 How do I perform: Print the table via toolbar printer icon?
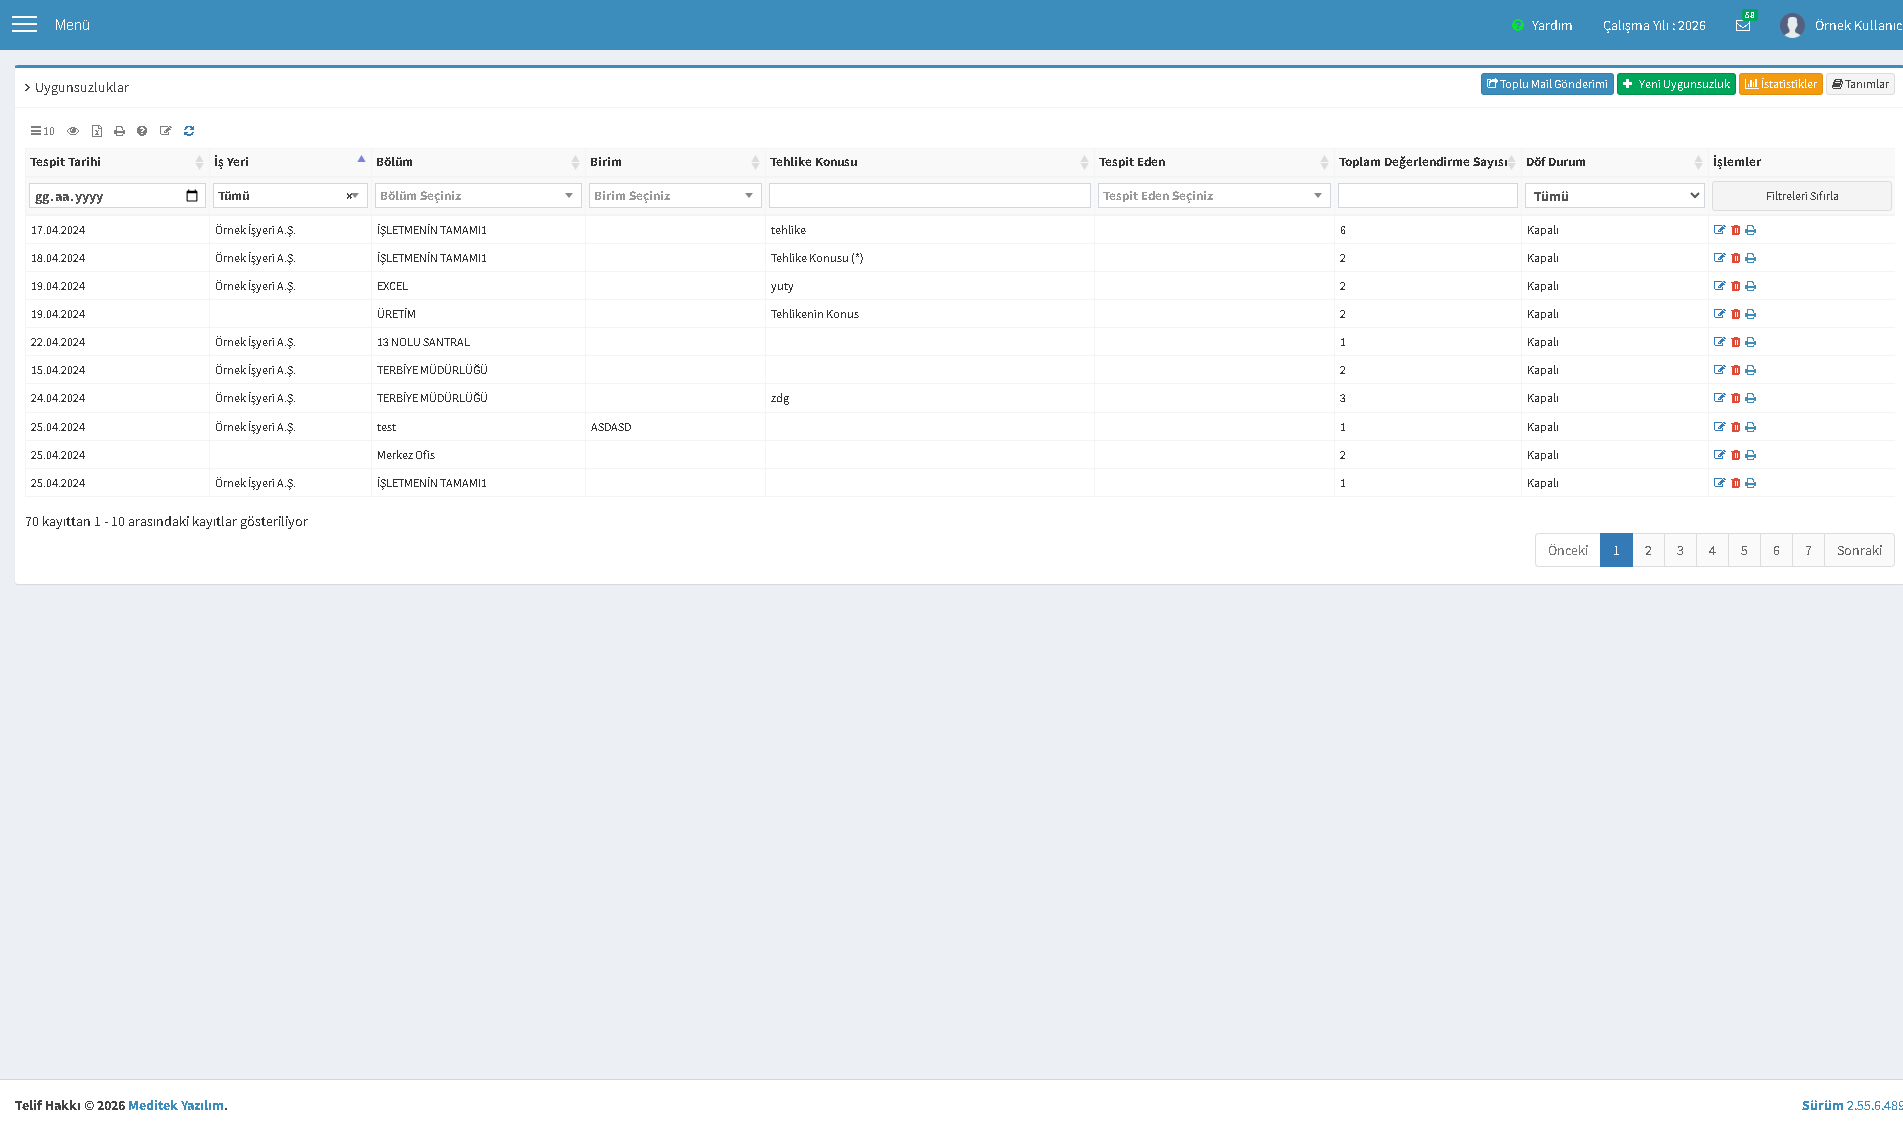pos(120,131)
